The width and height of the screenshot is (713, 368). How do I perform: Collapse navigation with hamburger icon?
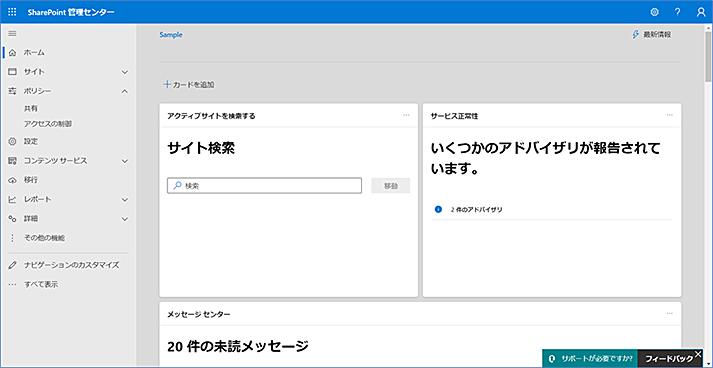tap(12, 34)
